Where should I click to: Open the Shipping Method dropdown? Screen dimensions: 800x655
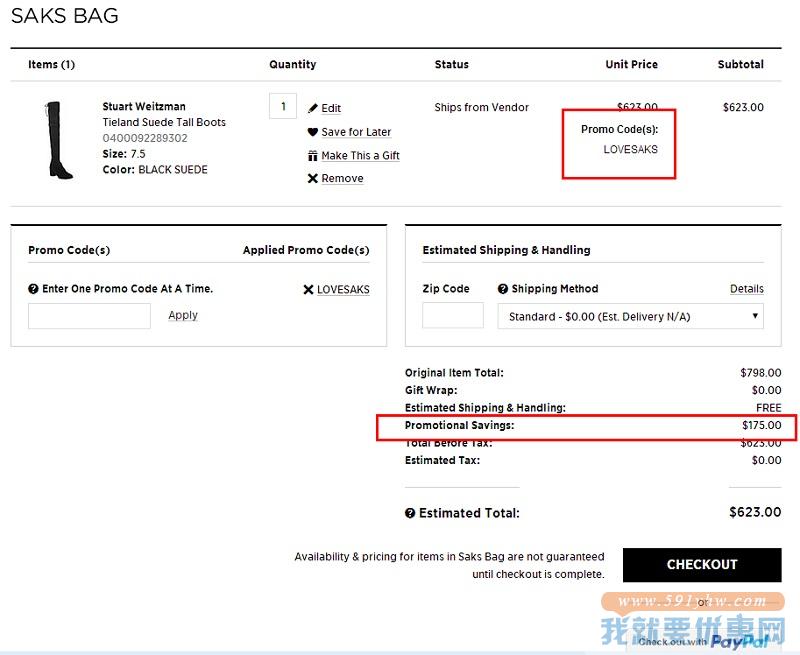point(631,316)
